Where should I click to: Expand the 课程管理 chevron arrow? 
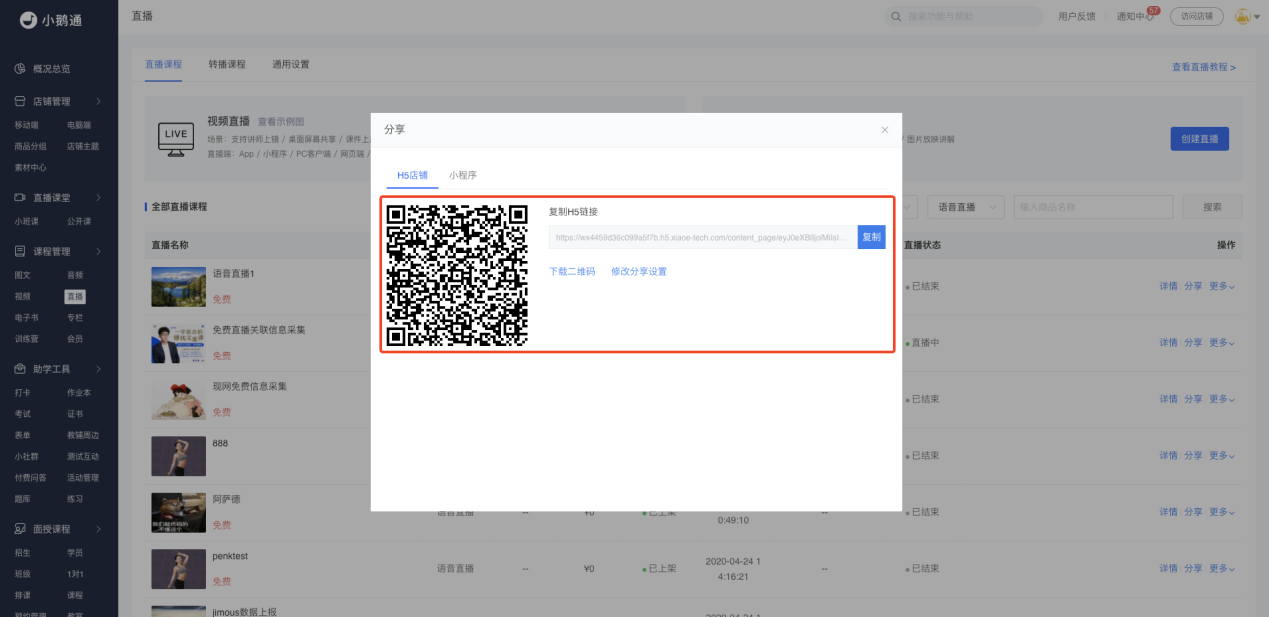click(98, 251)
